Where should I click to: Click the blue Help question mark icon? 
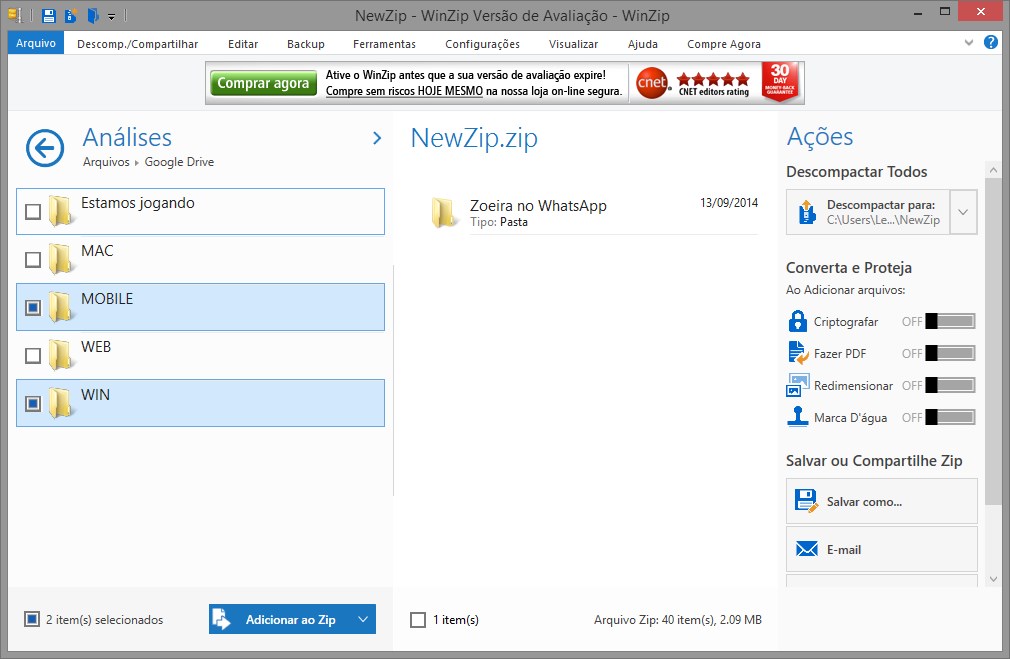(991, 43)
